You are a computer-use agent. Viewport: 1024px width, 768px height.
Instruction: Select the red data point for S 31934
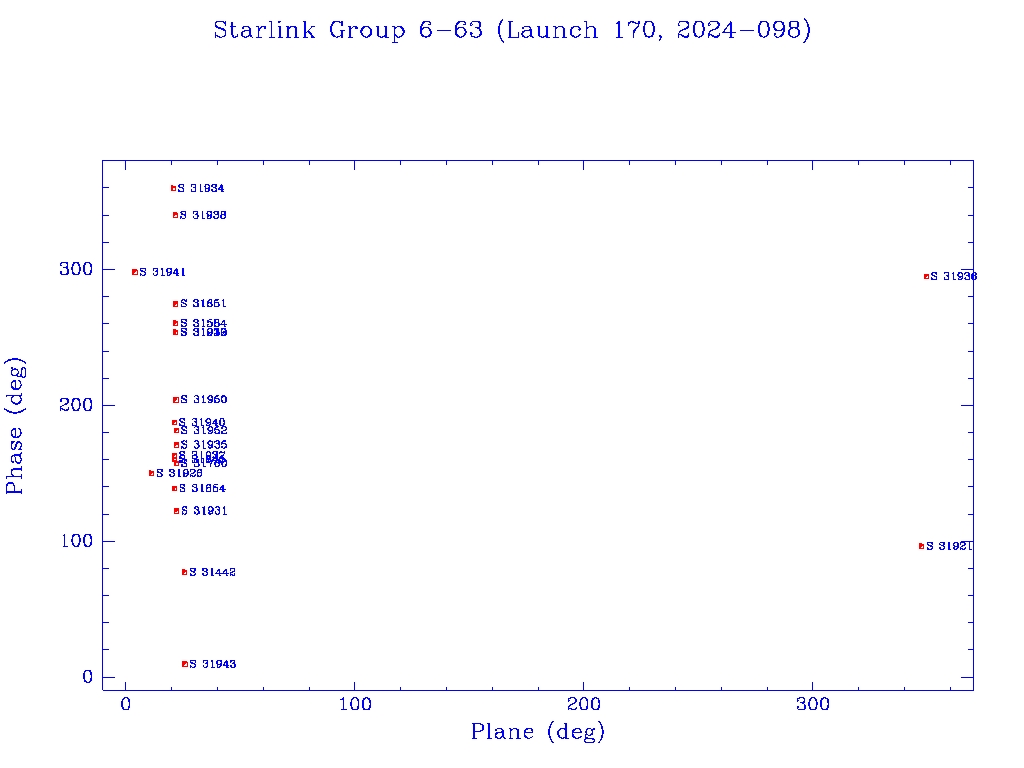pos(174,188)
